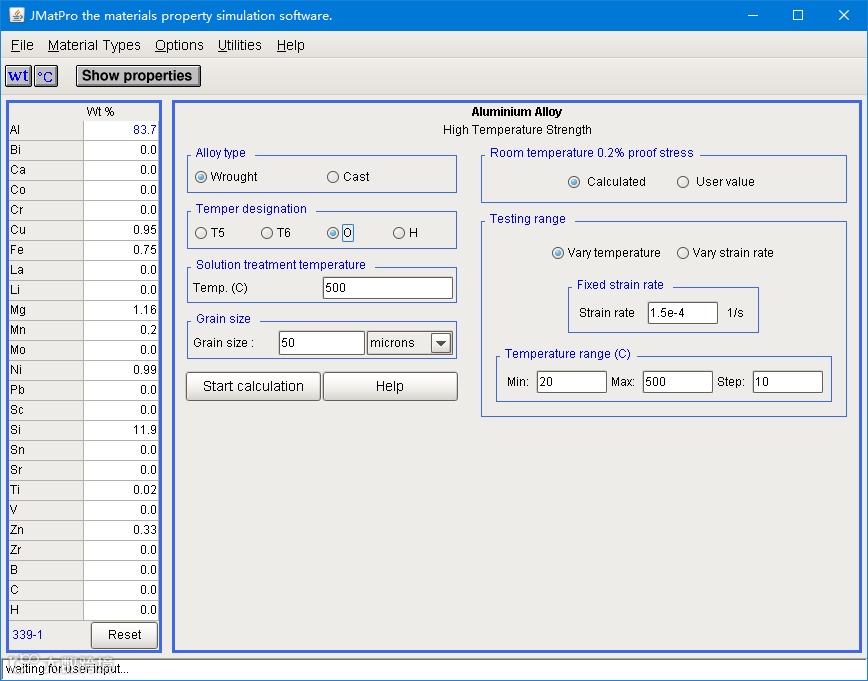Click the Mg wt% cell 1.16
Screen dimensions: 868x681
[x=121, y=310]
